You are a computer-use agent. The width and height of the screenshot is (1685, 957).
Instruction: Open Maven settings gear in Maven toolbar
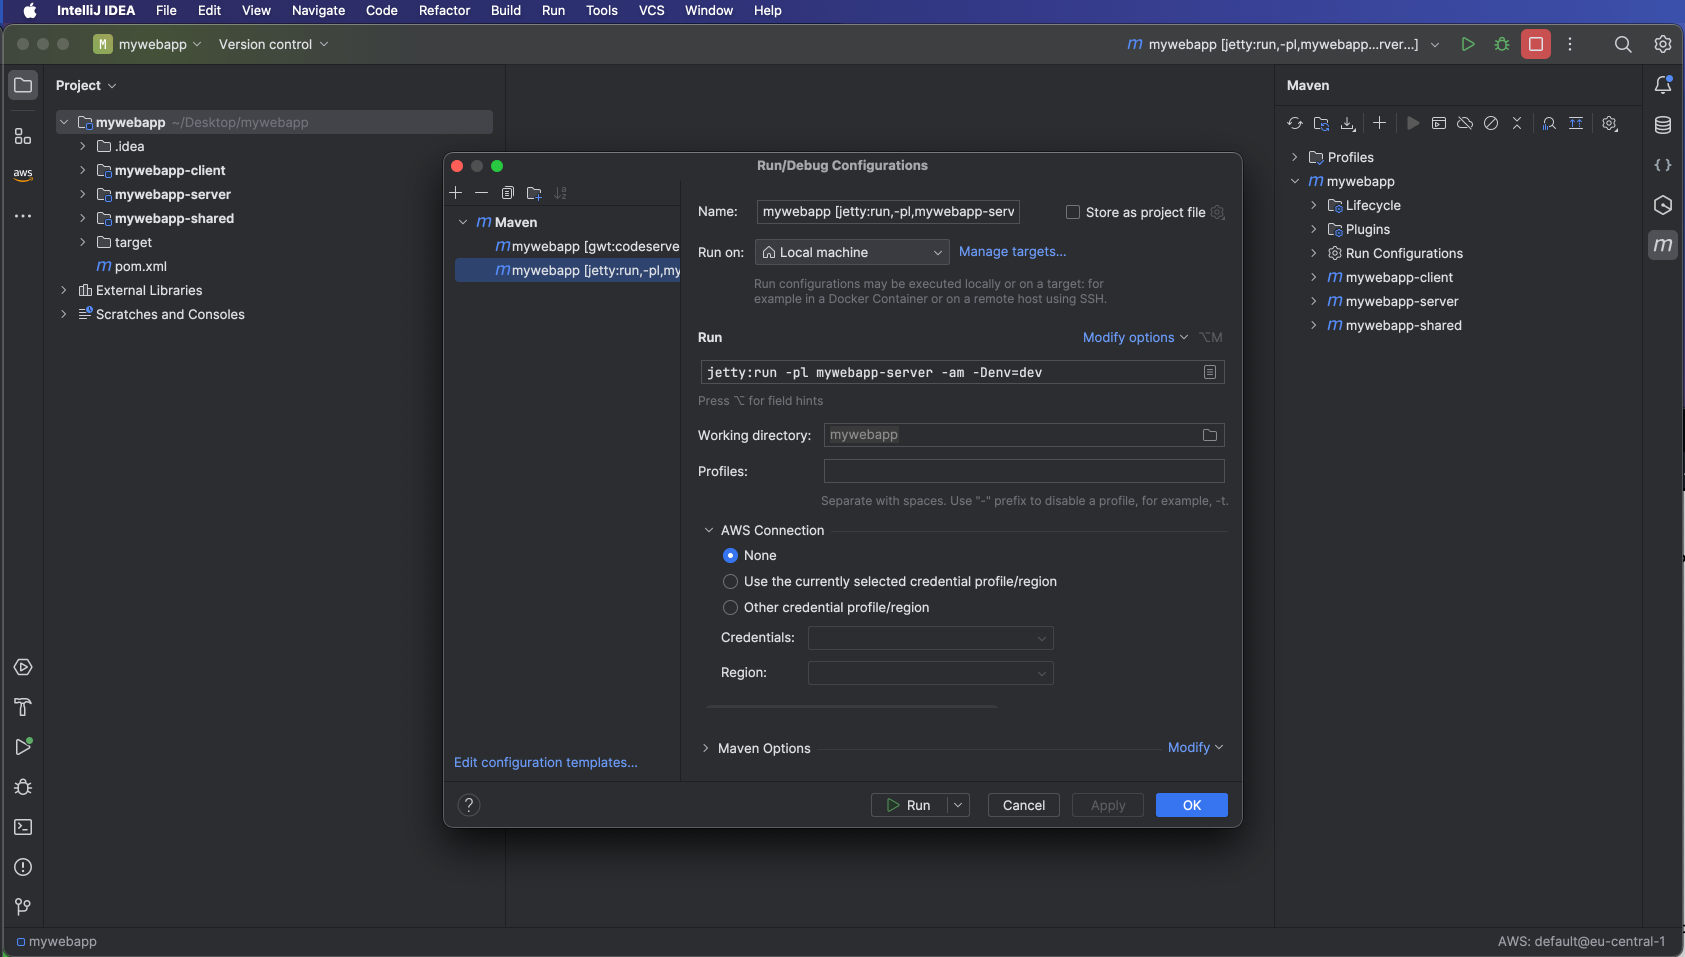tap(1609, 123)
